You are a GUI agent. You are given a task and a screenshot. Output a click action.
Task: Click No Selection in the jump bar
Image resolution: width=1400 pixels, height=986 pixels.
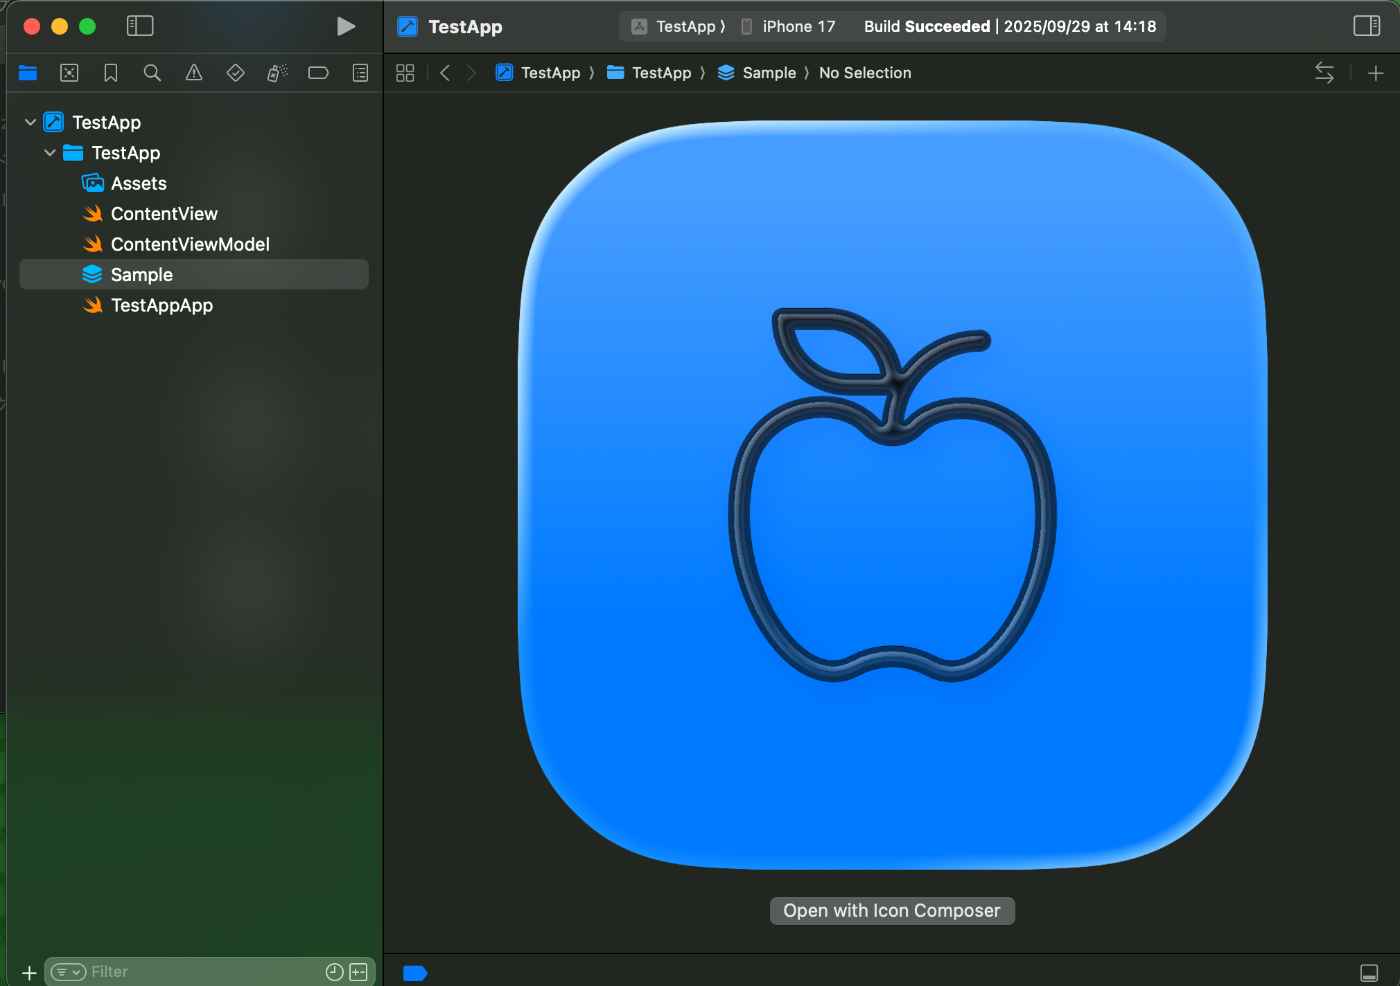point(865,73)
